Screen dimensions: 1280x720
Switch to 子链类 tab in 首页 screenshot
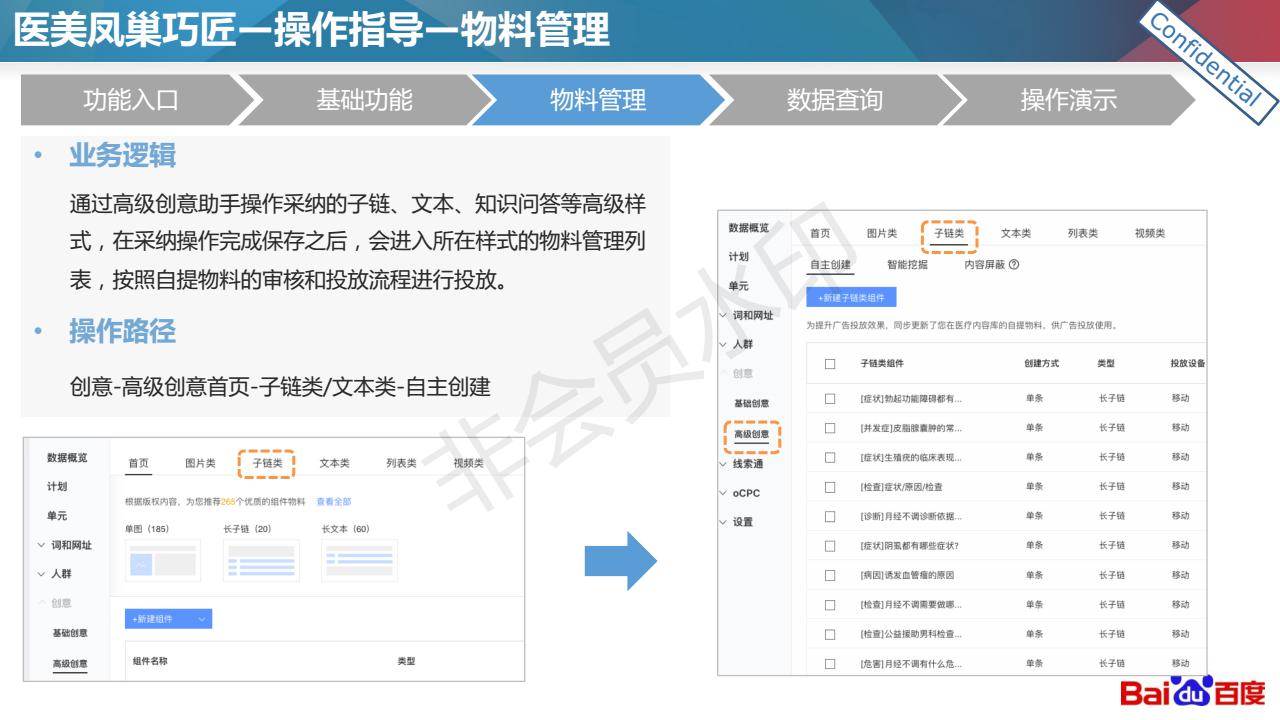pyautogui.click(x=267, y=463)
